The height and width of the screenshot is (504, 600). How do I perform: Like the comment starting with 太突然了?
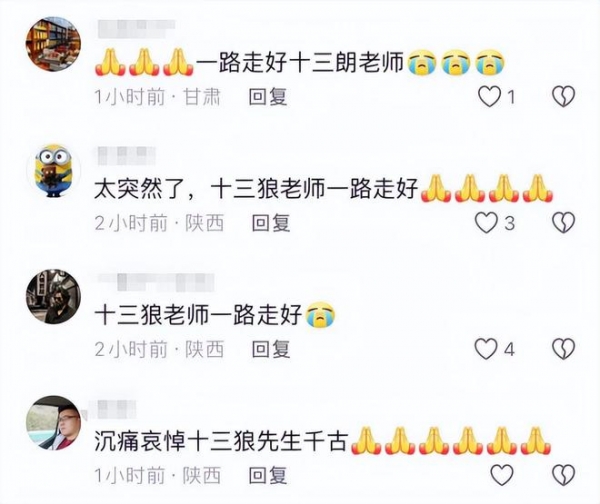486,223
